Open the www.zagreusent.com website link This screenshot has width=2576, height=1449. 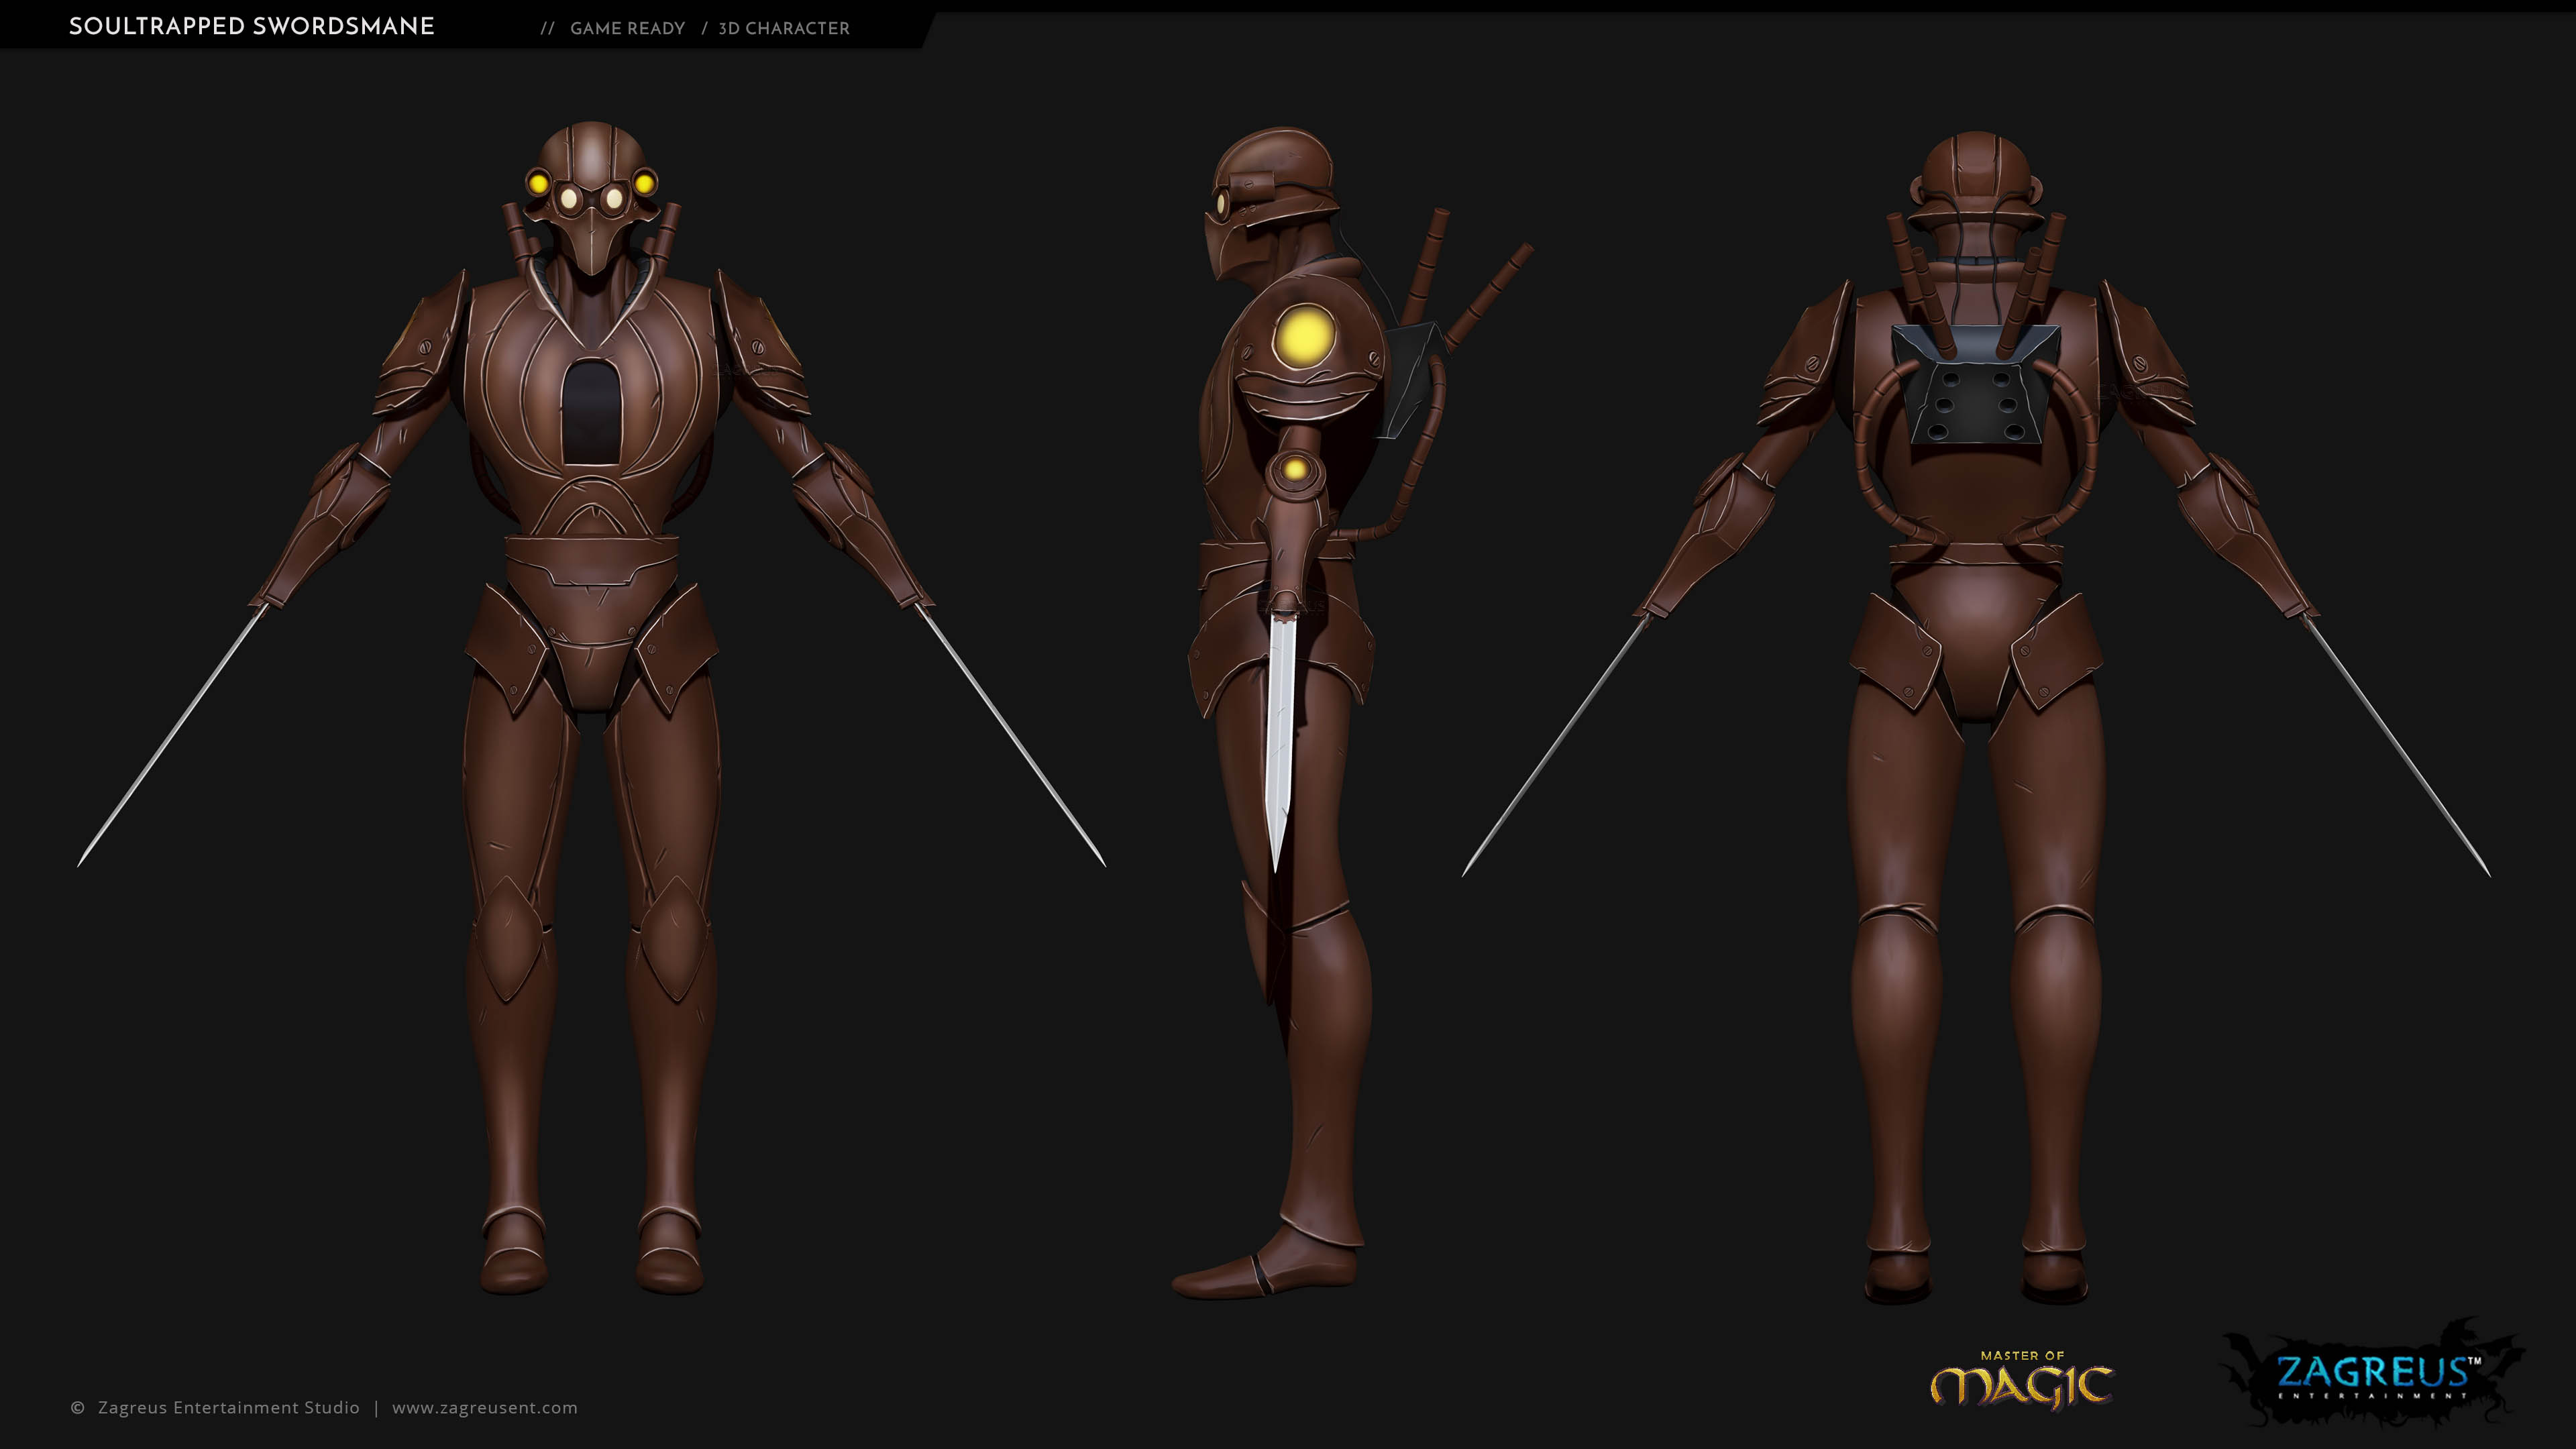point(484,1407)
